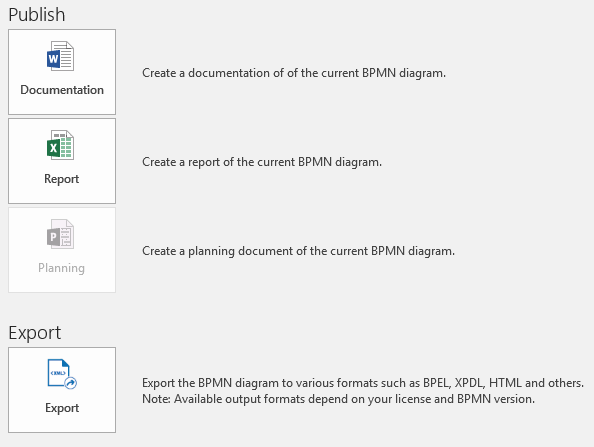The width and height of the screenshot is (594, 447).
Task: Click the 'Create a documentation' description text
Action: 294,73
